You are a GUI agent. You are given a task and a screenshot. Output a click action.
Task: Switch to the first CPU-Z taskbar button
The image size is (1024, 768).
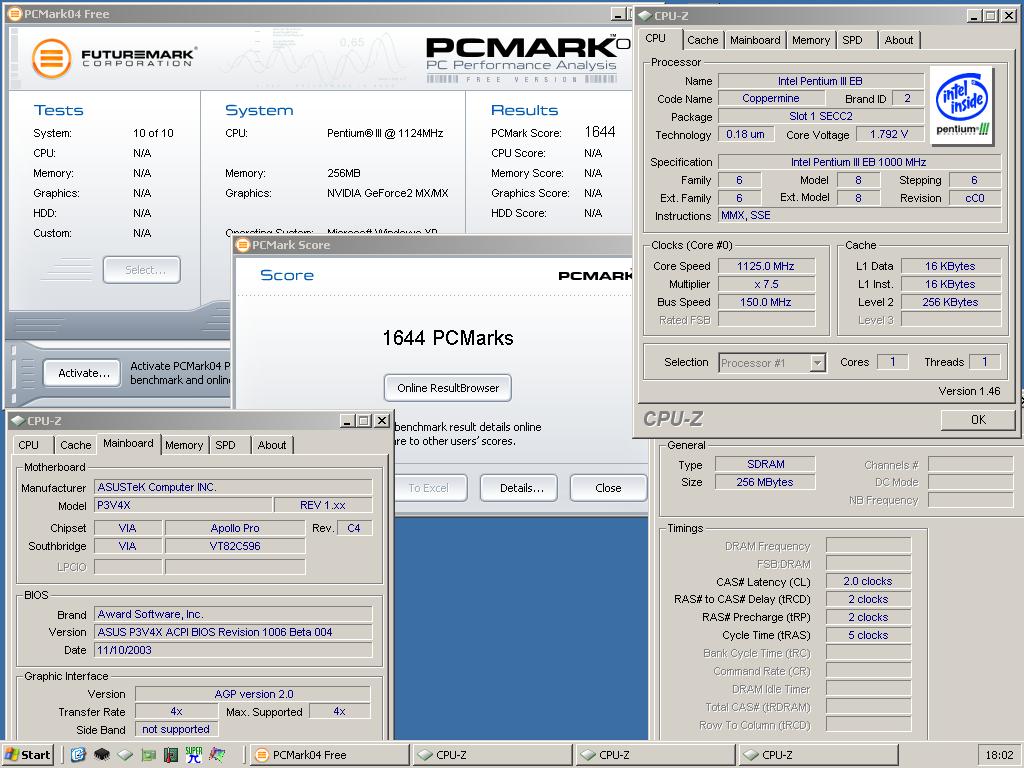(x=492, y=755)
